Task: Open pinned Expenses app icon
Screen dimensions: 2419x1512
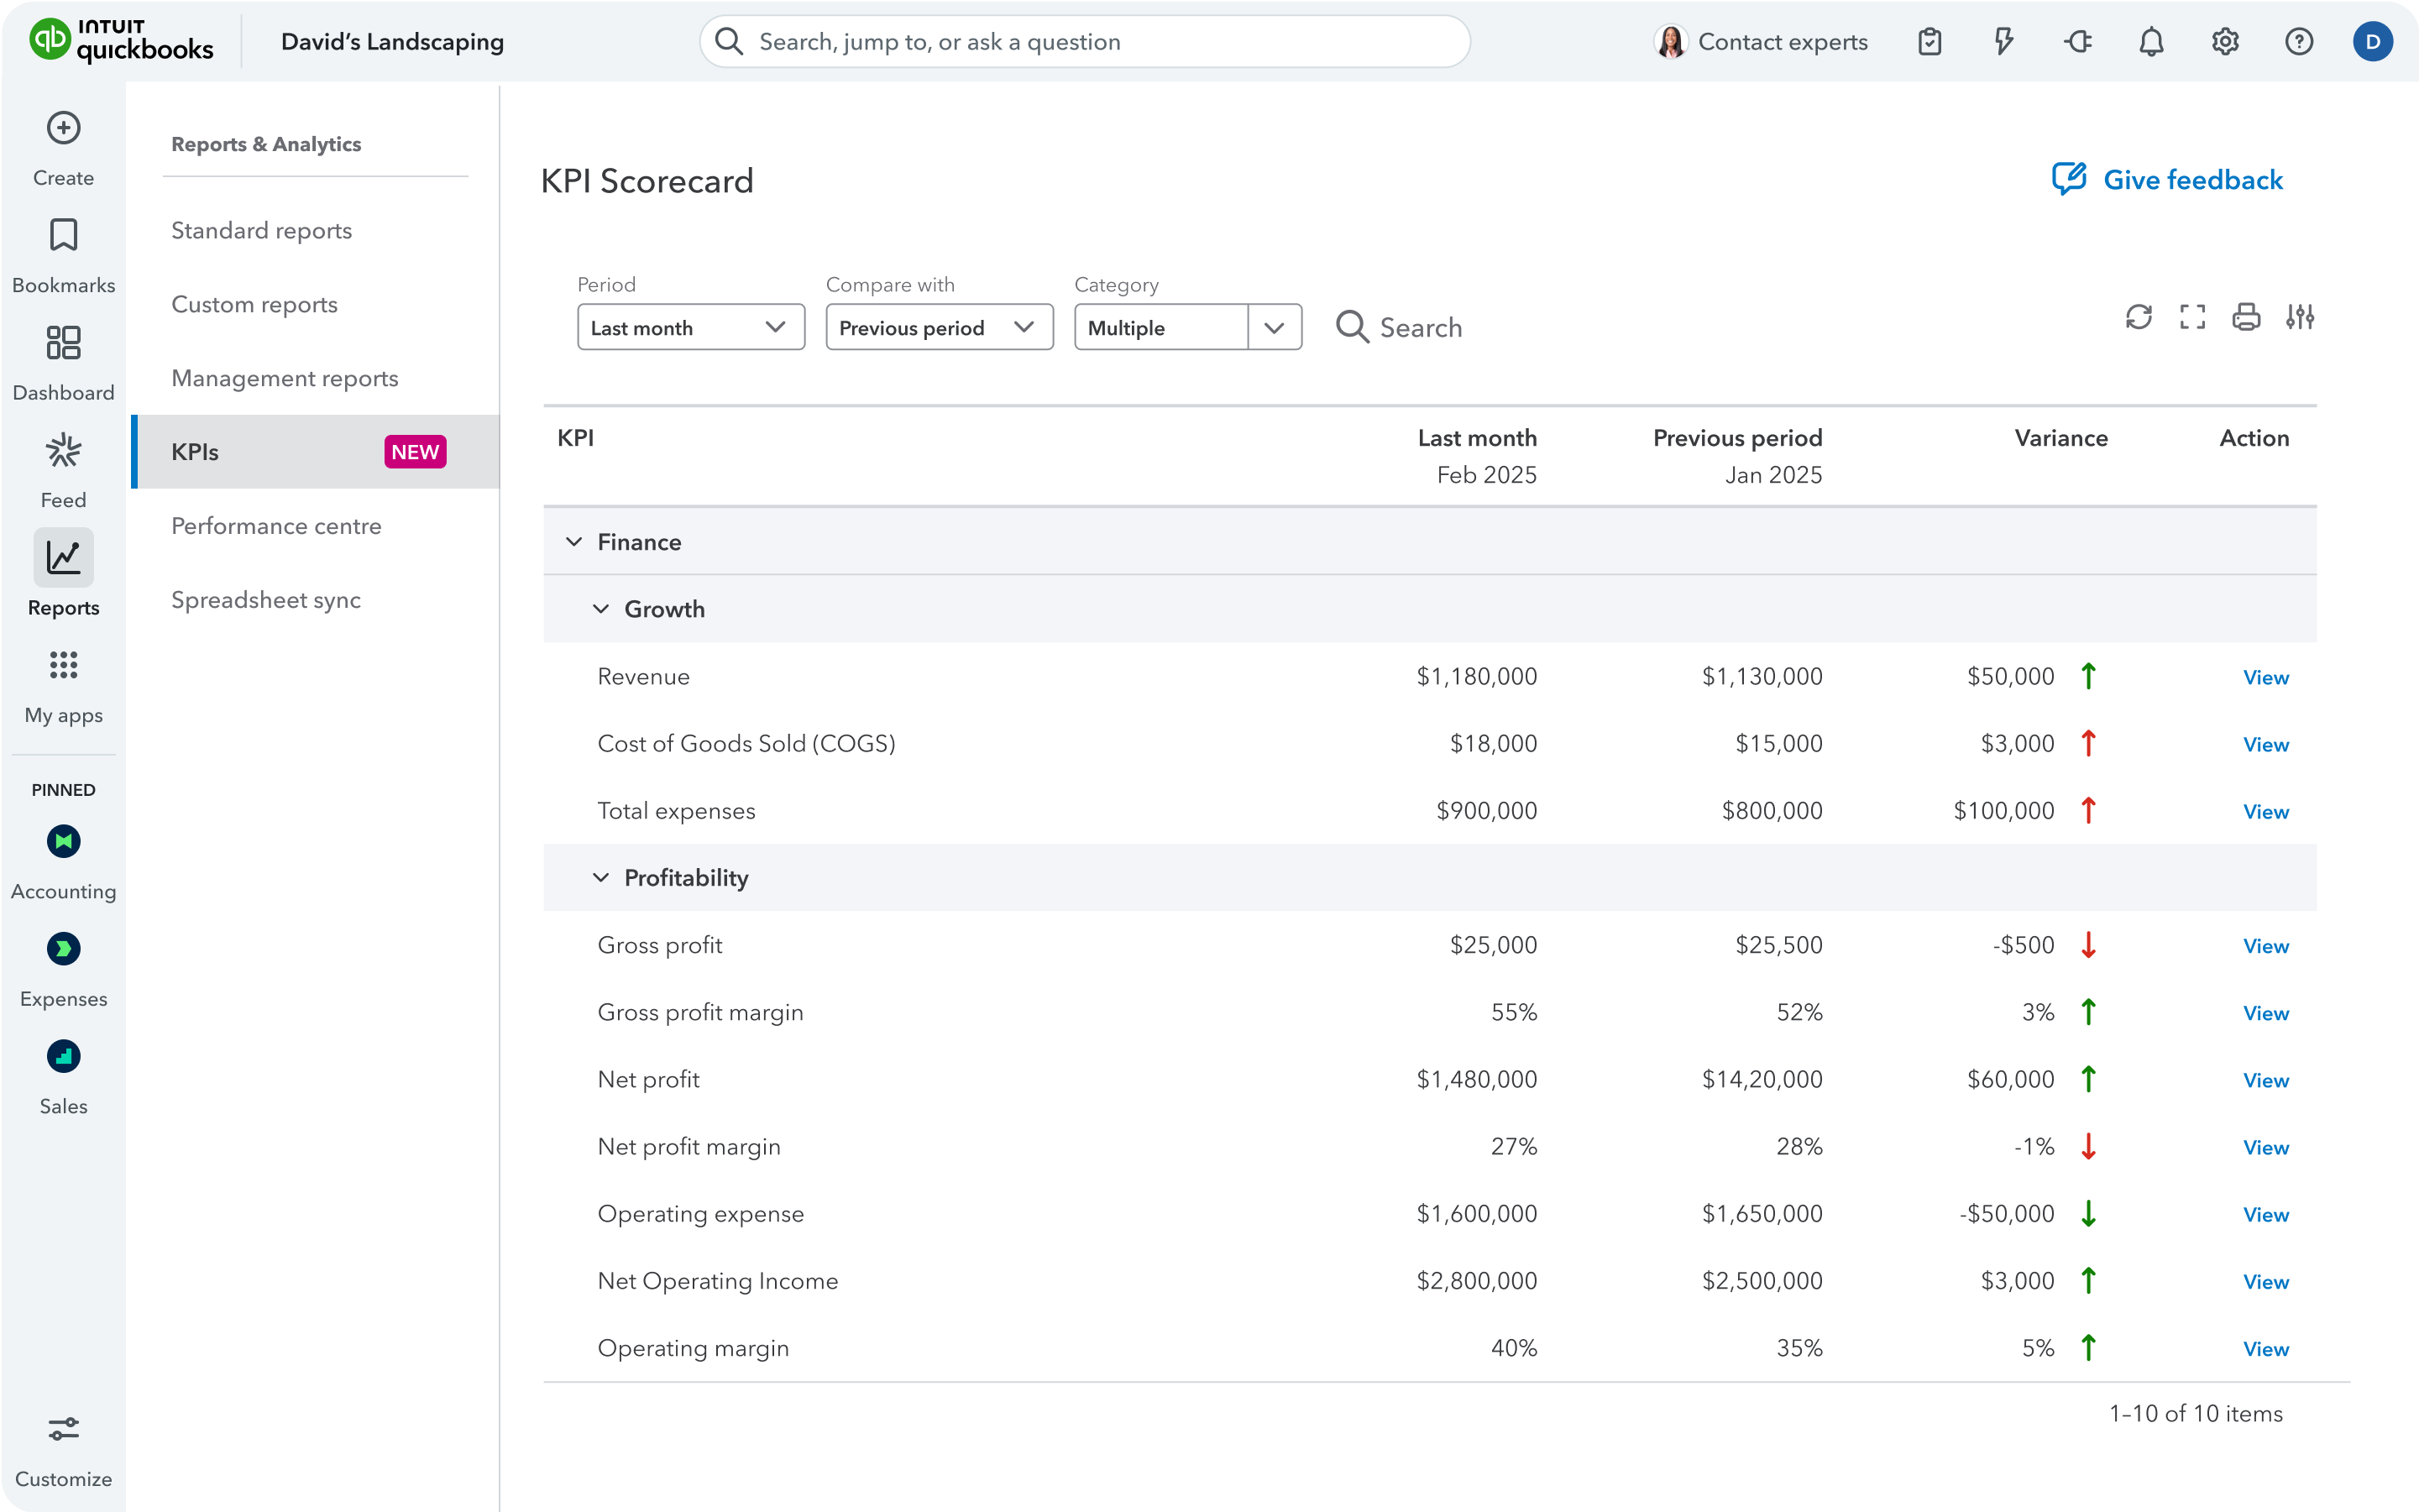Action: [x=63, y=949]
